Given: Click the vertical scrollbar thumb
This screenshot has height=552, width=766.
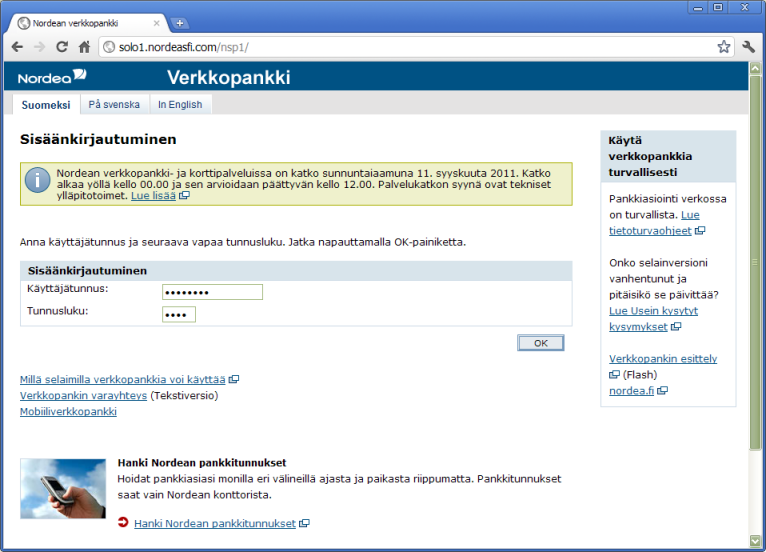Looking at the screenshot, I should (755, 262).
